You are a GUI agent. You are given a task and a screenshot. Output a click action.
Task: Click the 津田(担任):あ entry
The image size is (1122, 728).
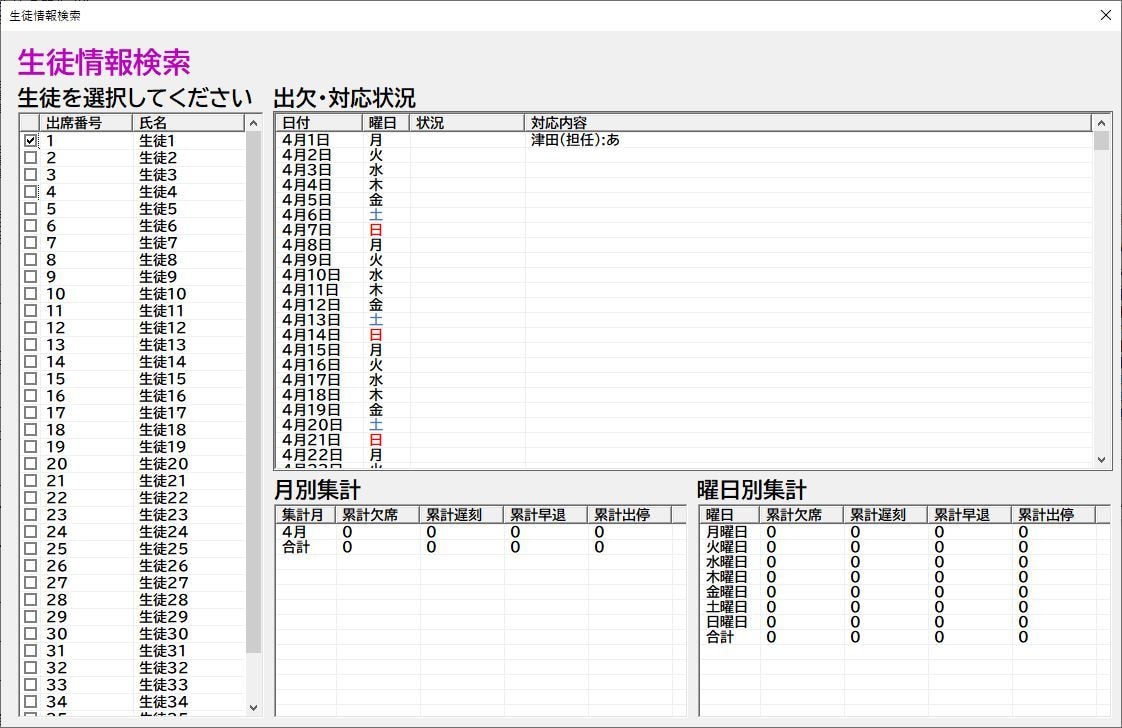tap(575, 140)
